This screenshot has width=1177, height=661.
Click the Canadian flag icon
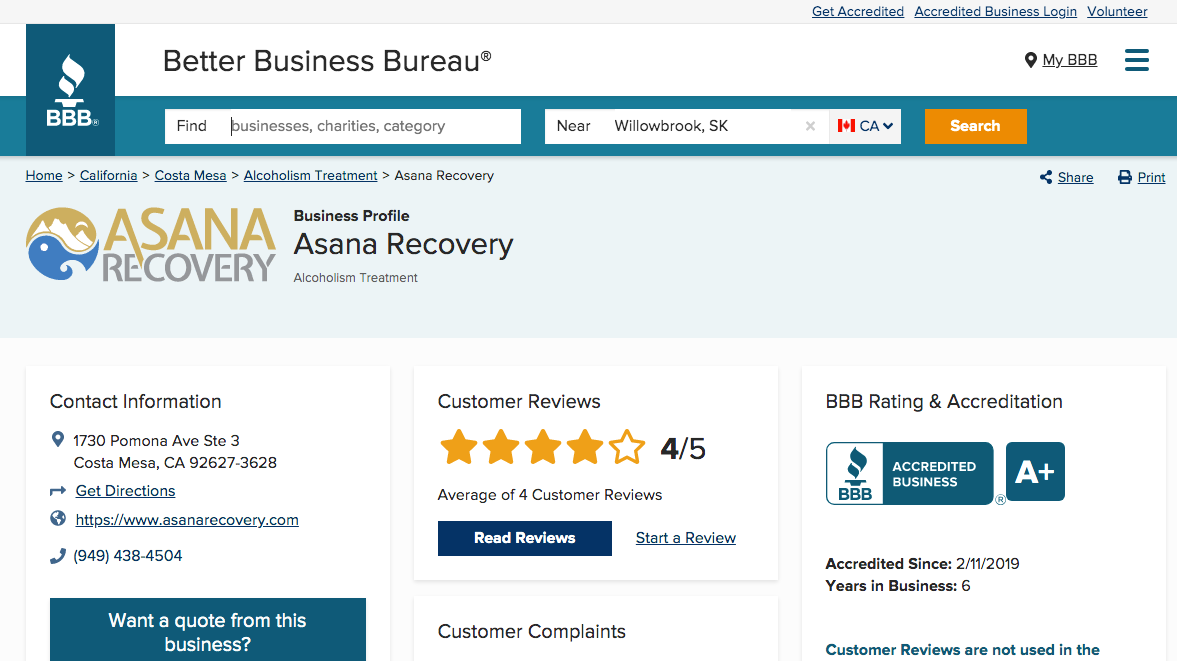[x=846, y=126]
